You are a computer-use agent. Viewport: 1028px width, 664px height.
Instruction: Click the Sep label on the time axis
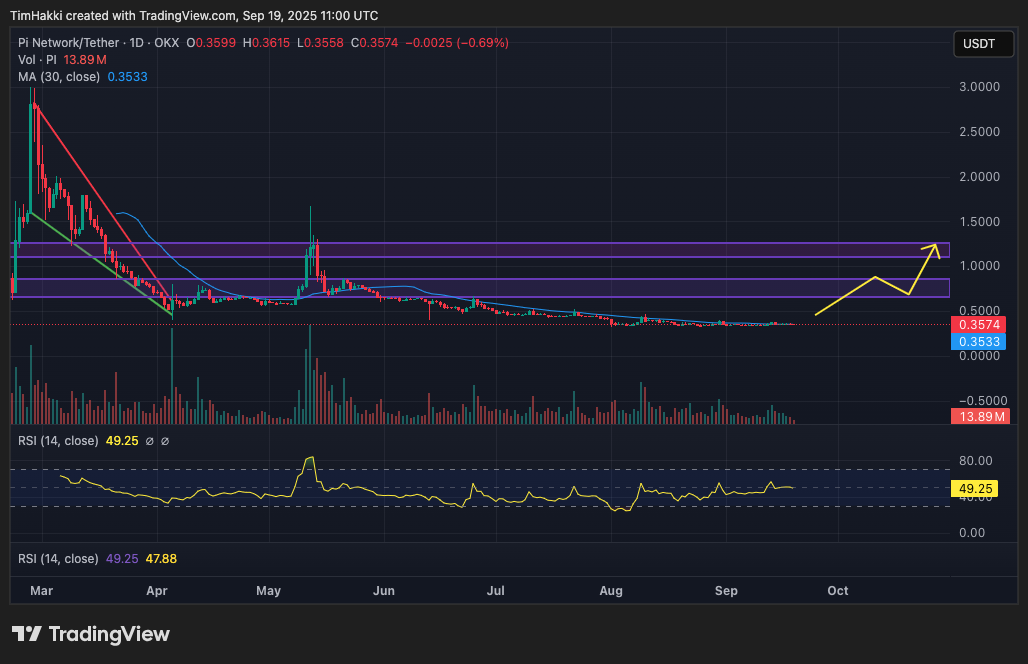coord(725,591)
